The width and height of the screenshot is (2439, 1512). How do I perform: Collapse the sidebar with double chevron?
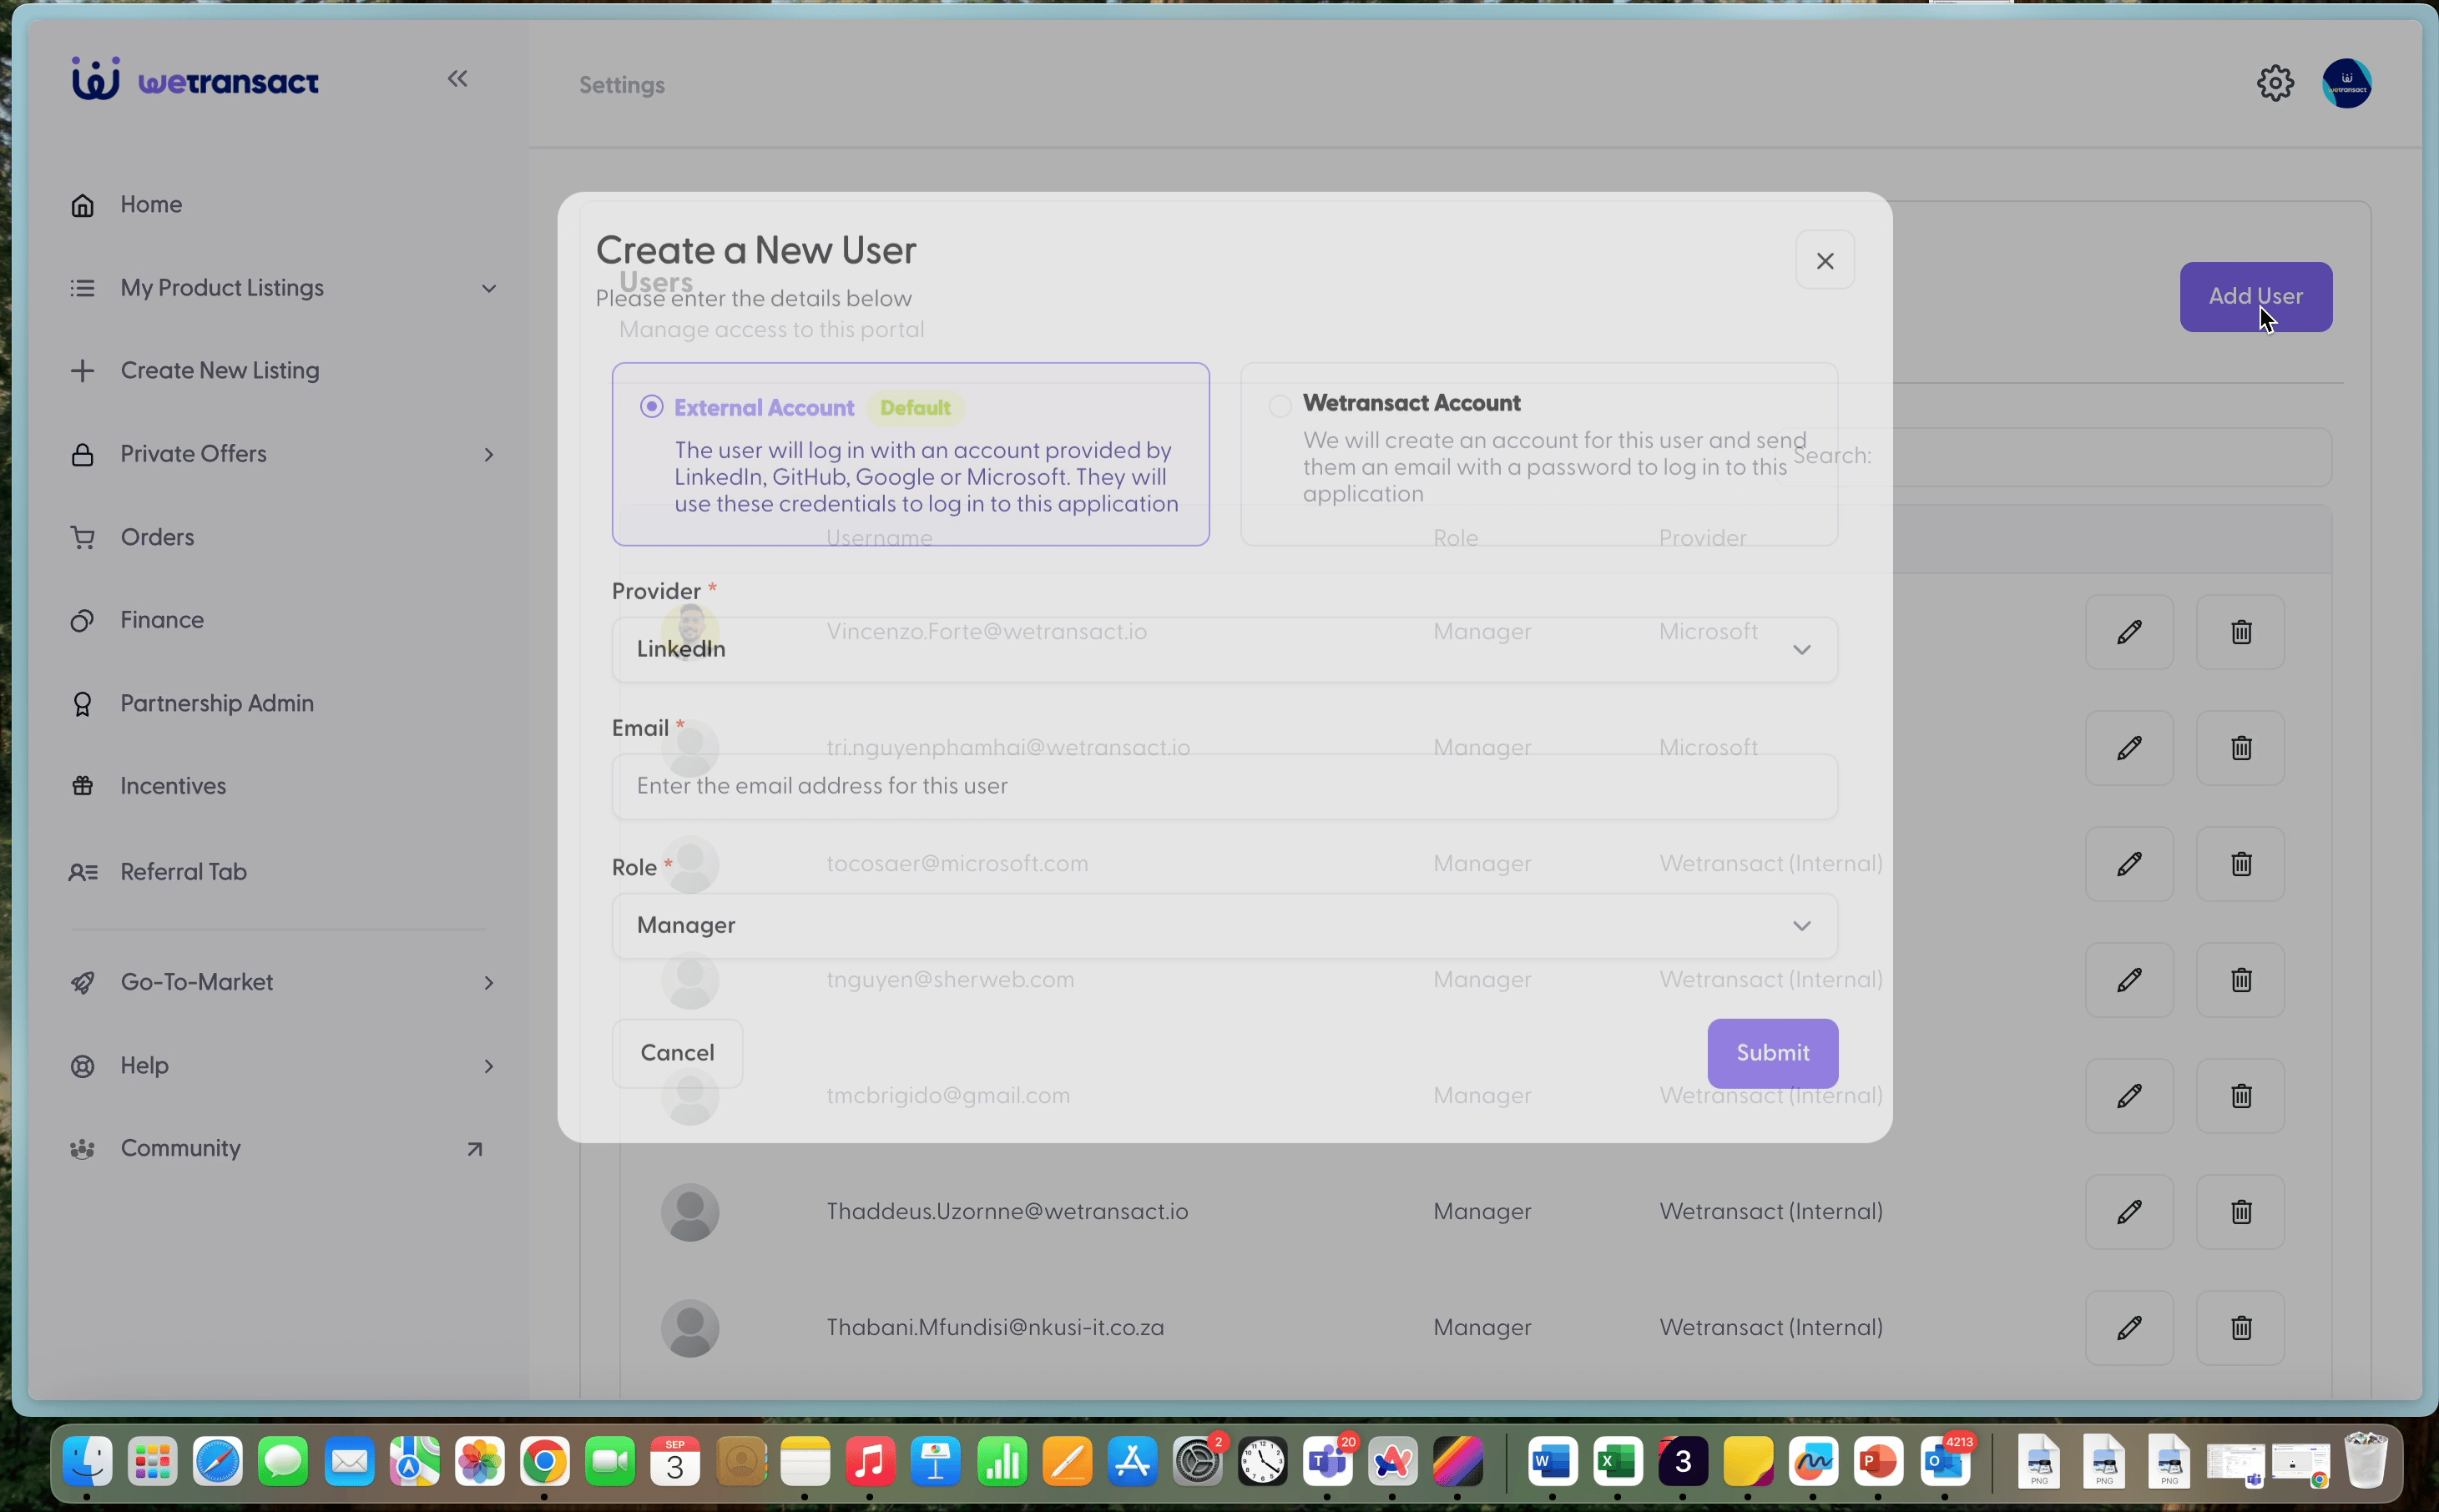tap(457, 79)
